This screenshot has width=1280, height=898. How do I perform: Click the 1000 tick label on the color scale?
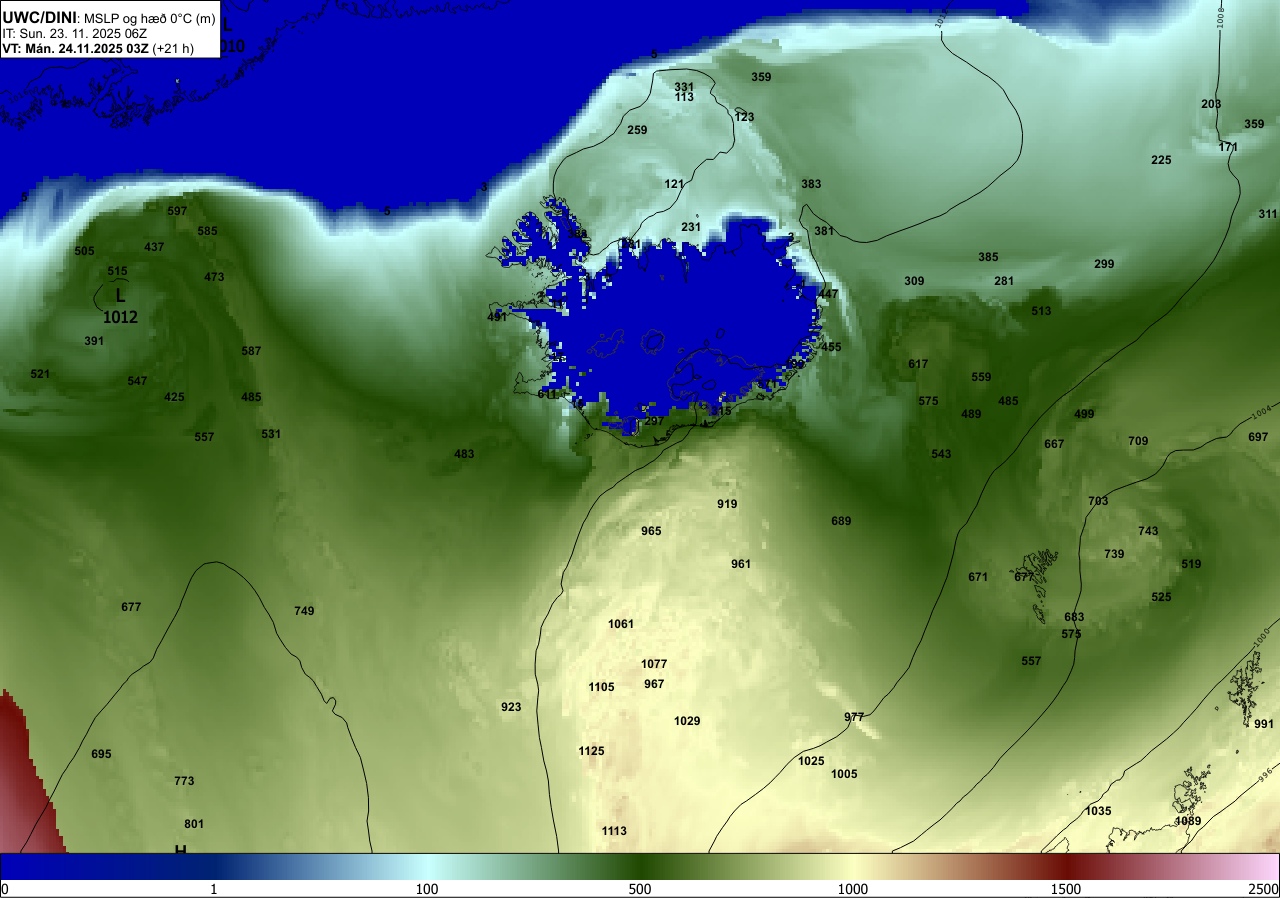(x=853, y=889)
